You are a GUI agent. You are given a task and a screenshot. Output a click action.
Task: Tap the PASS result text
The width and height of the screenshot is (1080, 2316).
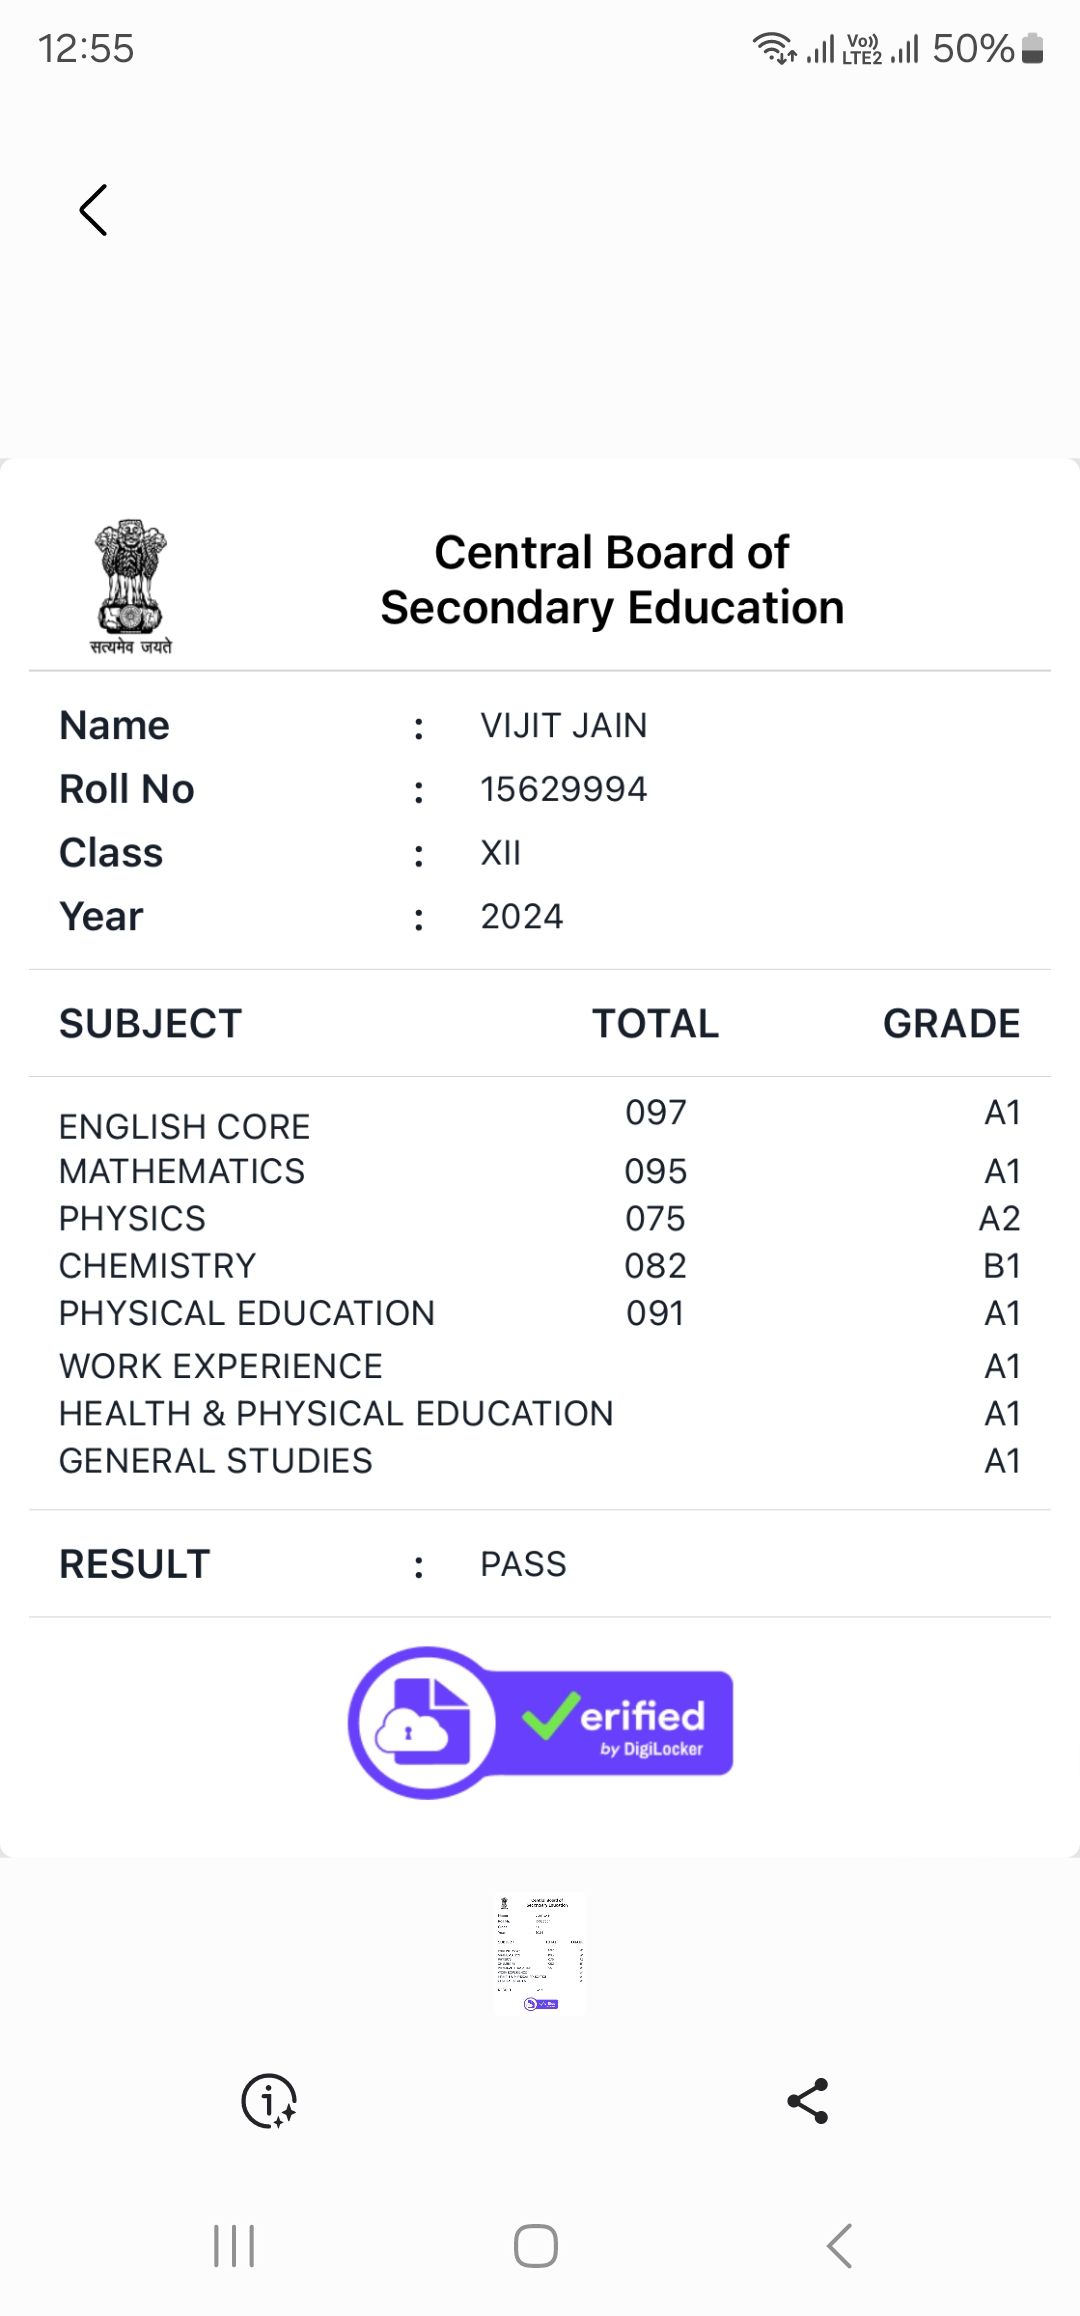[523, 1564]
